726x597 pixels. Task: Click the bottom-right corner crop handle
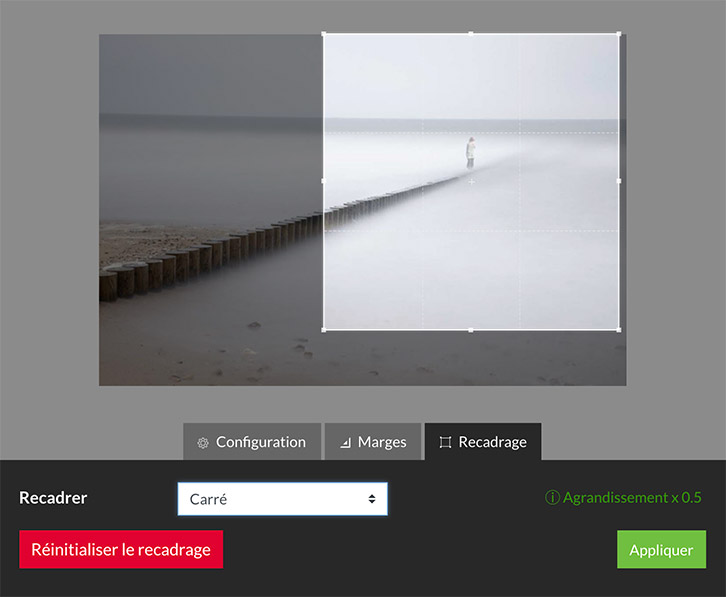619,329
